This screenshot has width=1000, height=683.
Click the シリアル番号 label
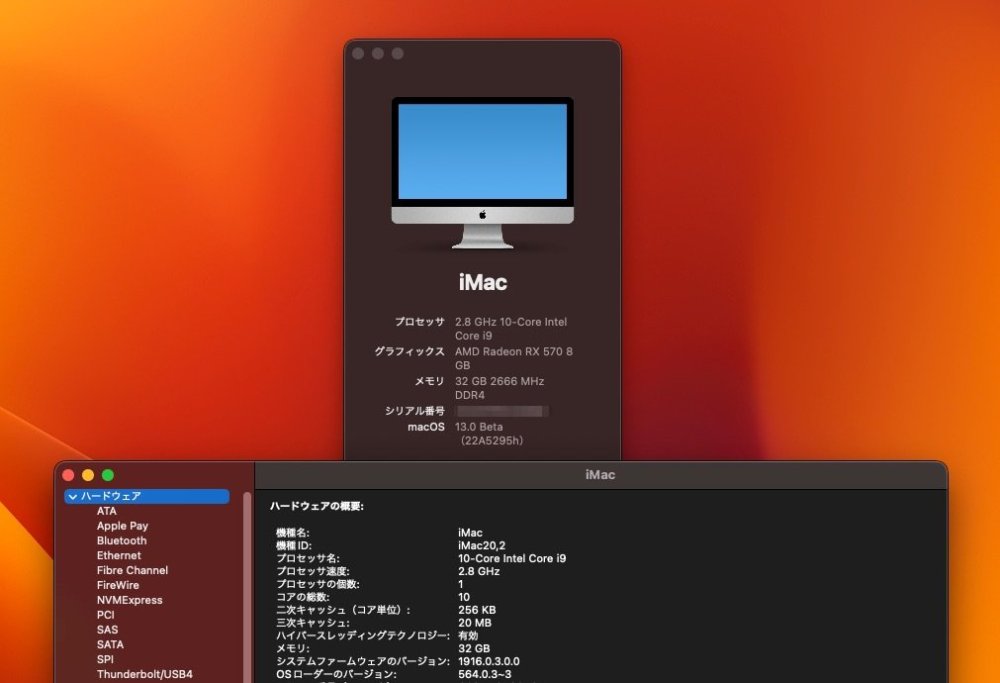415,411
